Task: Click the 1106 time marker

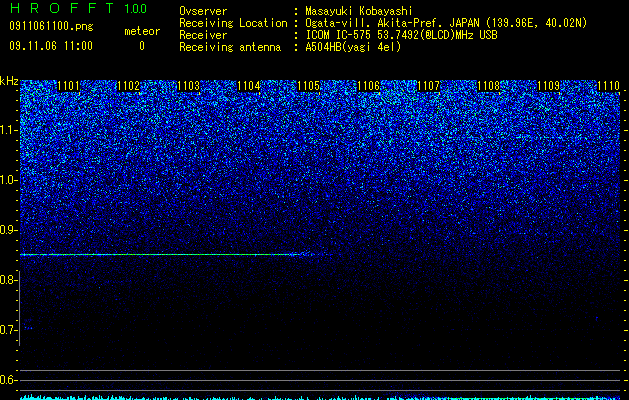Action: [369, 86]
